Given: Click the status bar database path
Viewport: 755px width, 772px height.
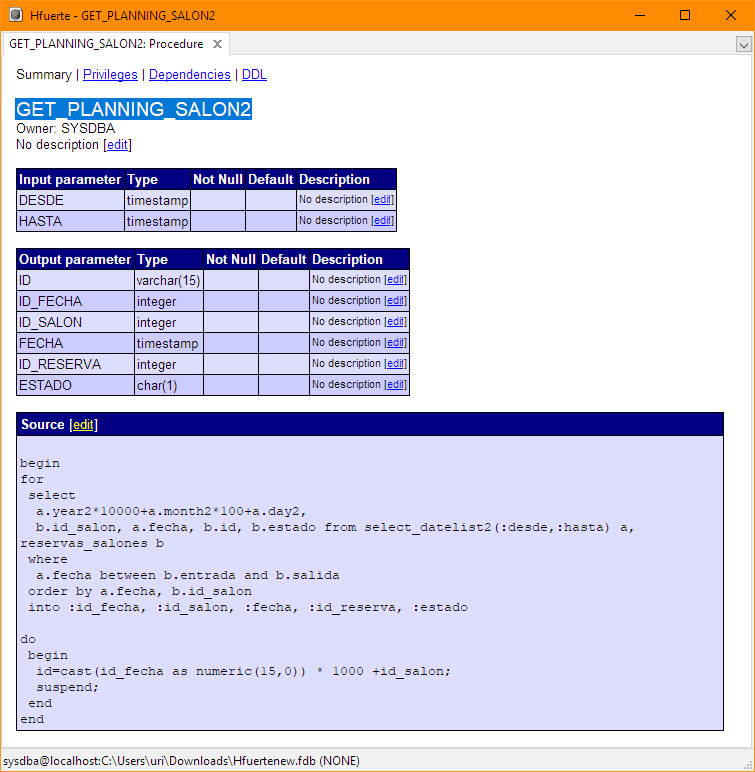Looking at the screenshot, I should click(x=181, y=761).
